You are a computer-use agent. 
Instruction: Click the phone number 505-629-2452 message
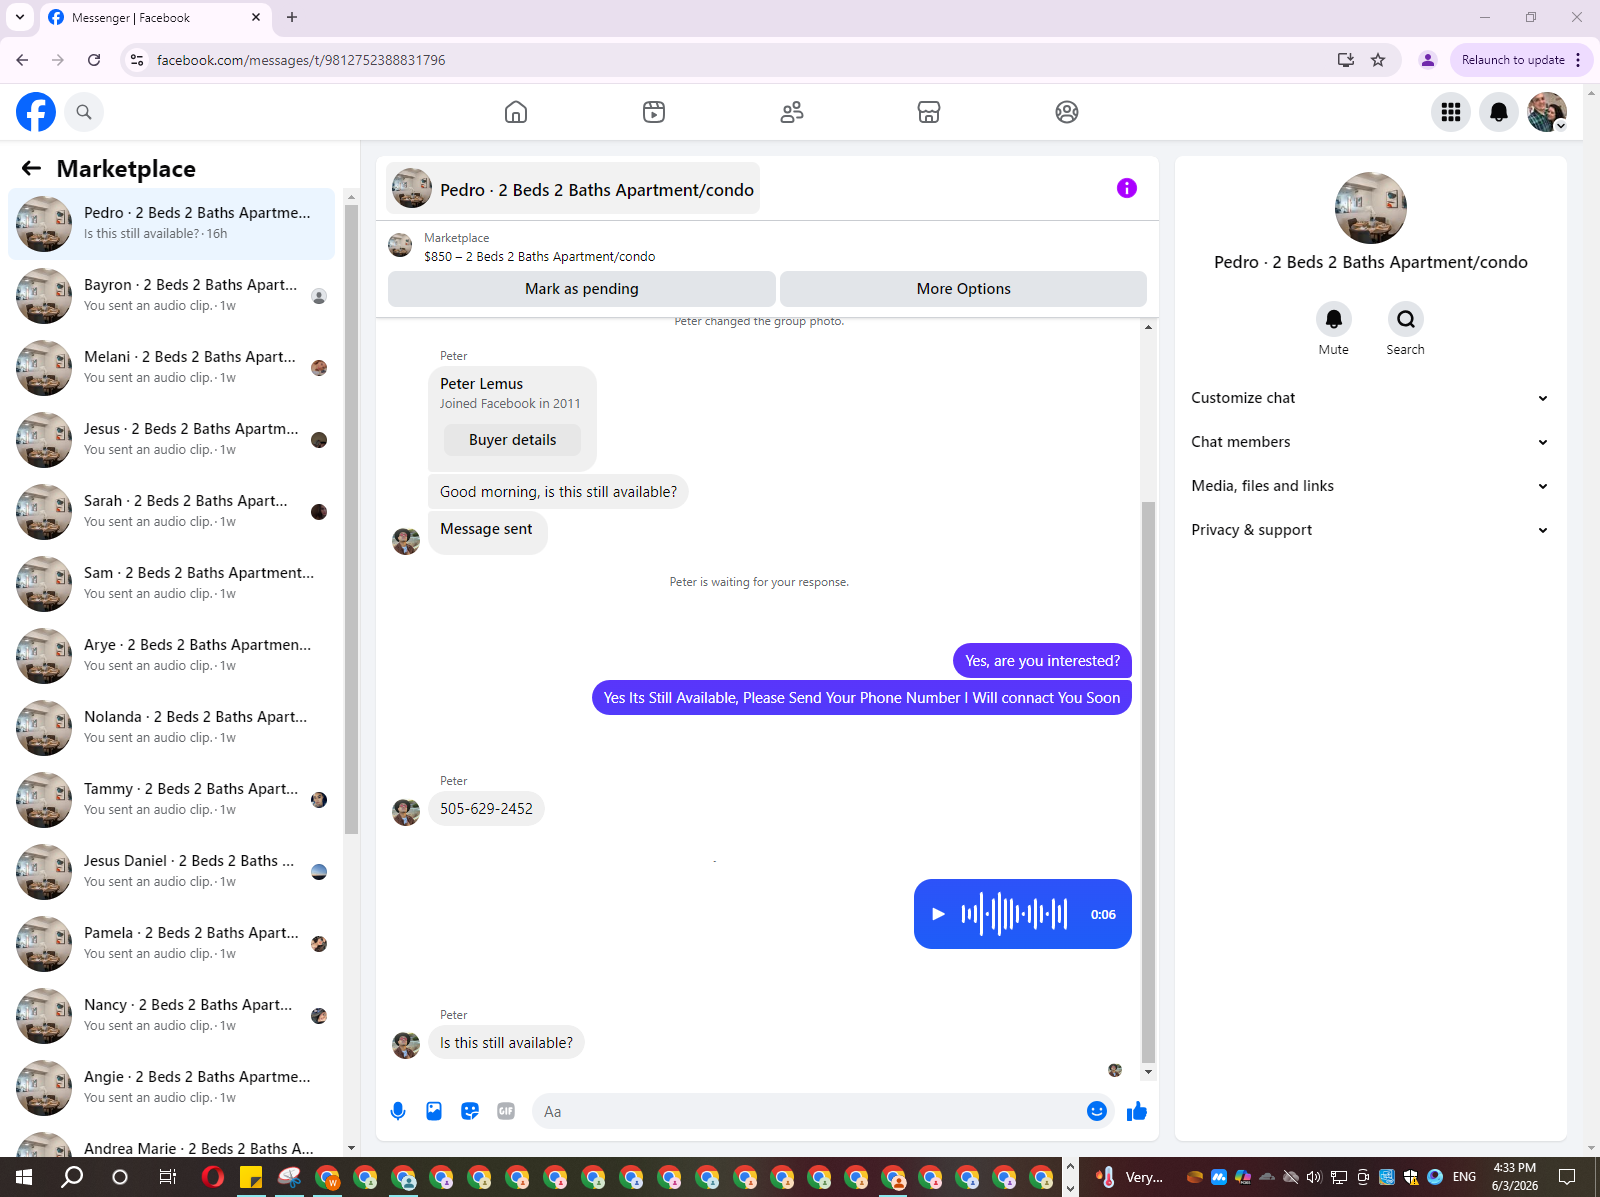click(x=486, y=809)
